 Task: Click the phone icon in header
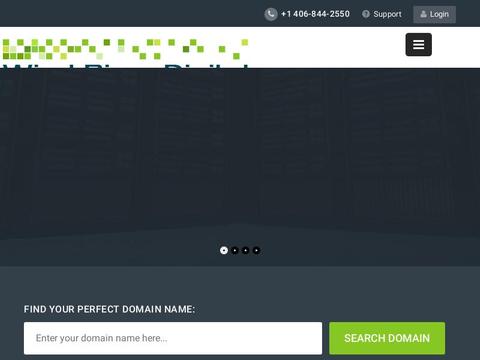click(271, 14)
